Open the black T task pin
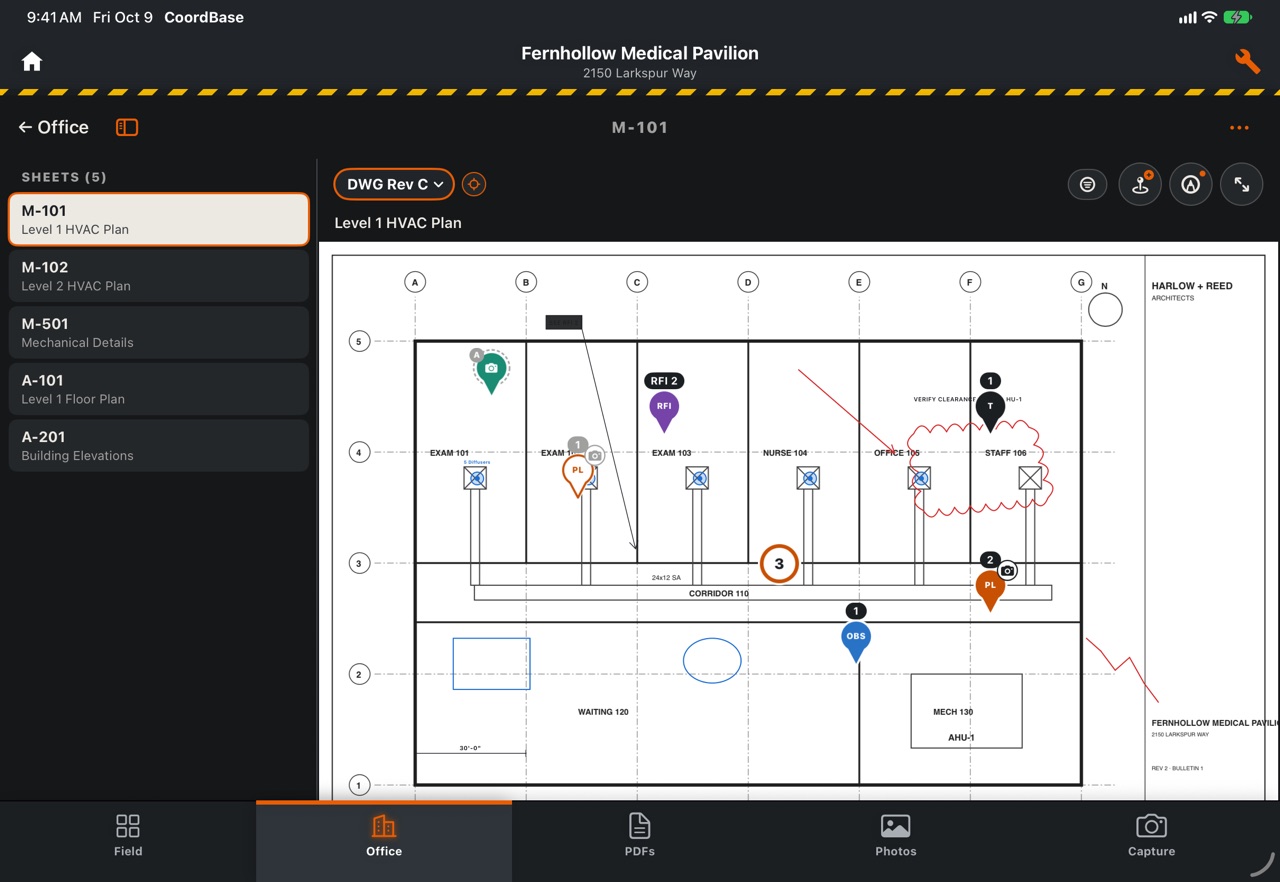The height and width of the screenshot is (882, 1280). click(990, 410)
